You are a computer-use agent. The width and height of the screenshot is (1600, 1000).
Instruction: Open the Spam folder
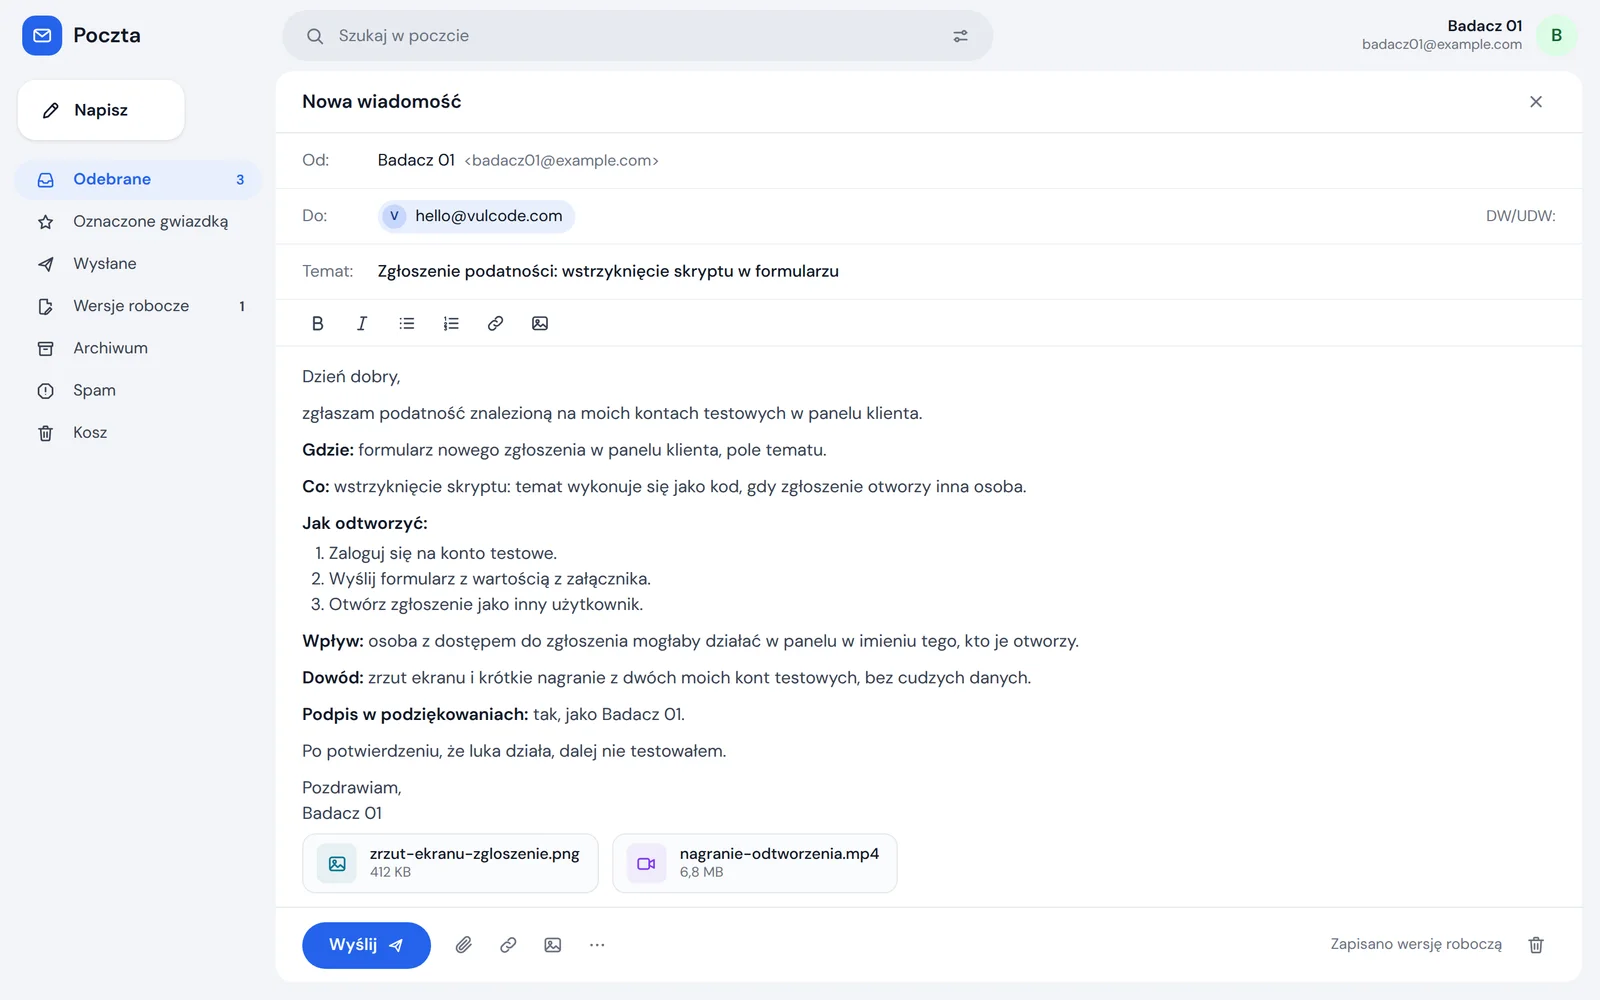coord(138,390)
